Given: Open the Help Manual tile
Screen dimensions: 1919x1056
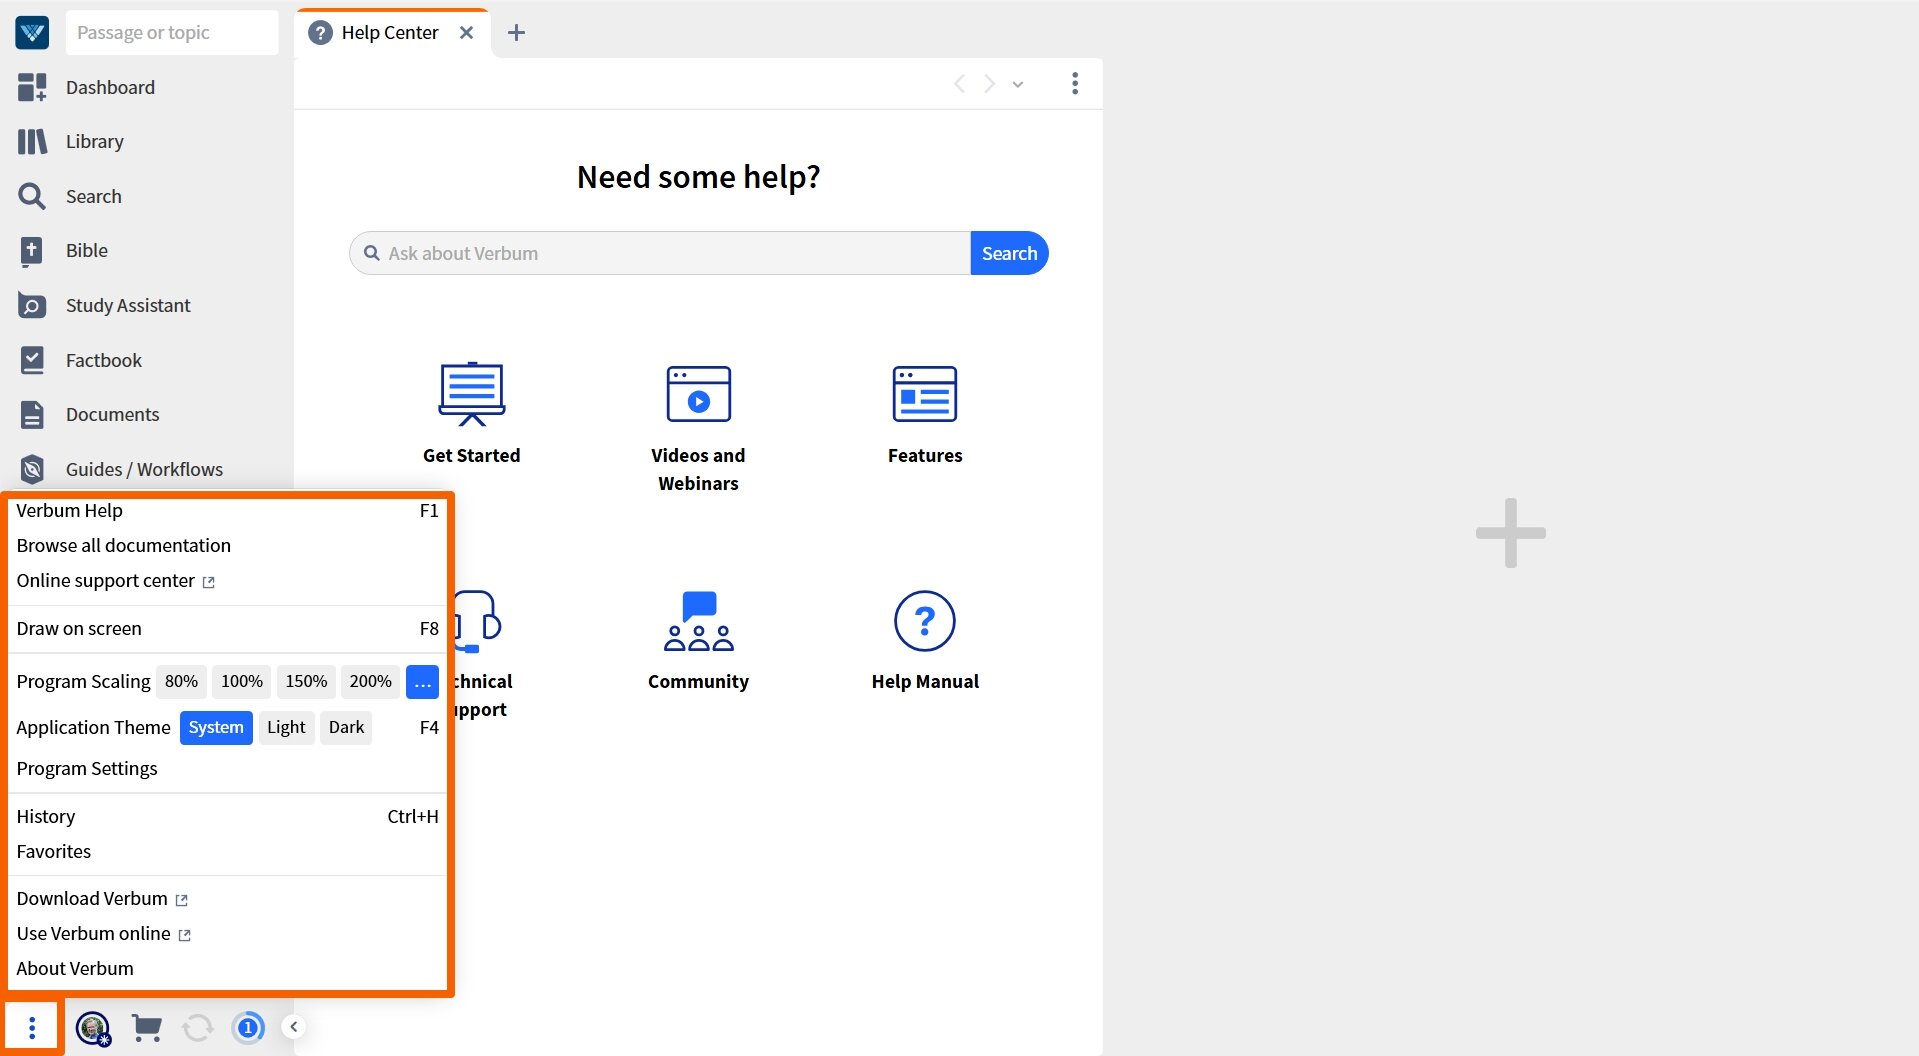Looking at the screenshot, I should point(925,642).
